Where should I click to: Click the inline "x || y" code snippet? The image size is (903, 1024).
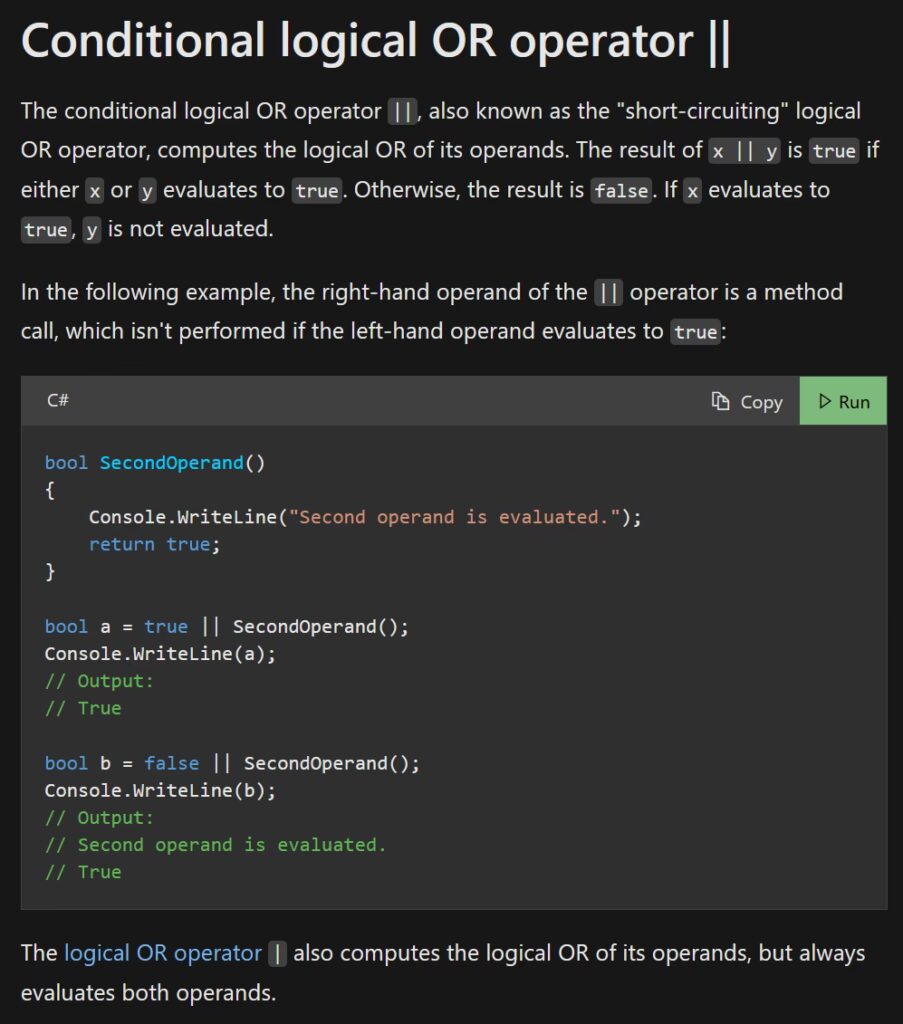[x=745, y=151]
